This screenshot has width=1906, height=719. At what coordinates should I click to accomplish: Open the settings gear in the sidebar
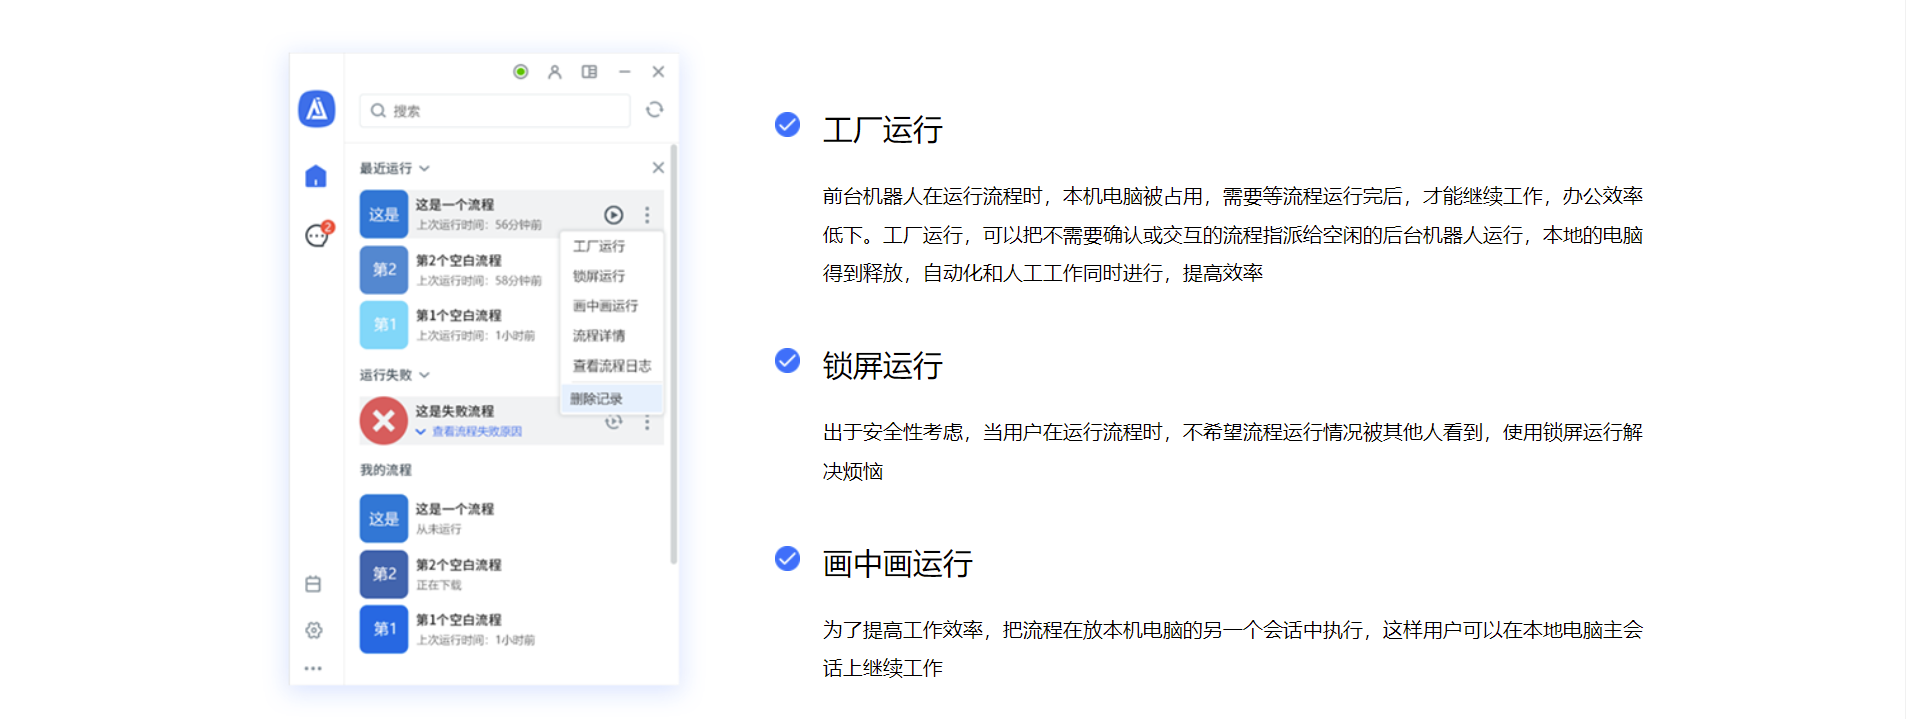[314, 630]
